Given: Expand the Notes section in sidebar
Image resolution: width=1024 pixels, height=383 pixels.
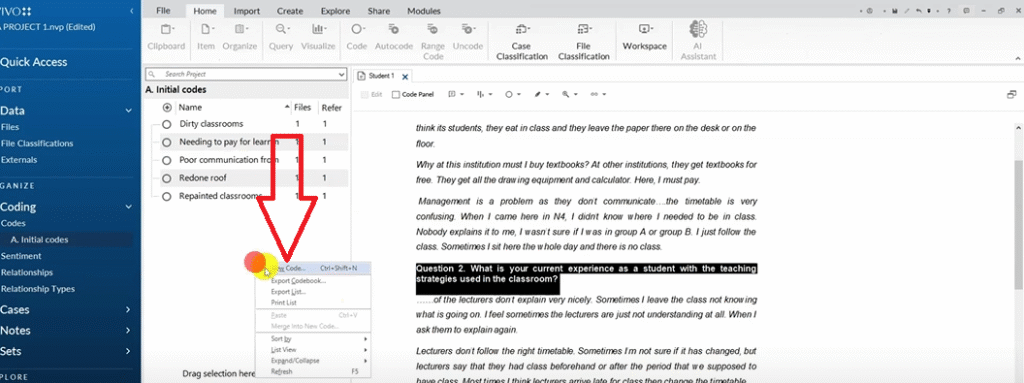Looking at the screenshot, I should [x=129, y=331].
